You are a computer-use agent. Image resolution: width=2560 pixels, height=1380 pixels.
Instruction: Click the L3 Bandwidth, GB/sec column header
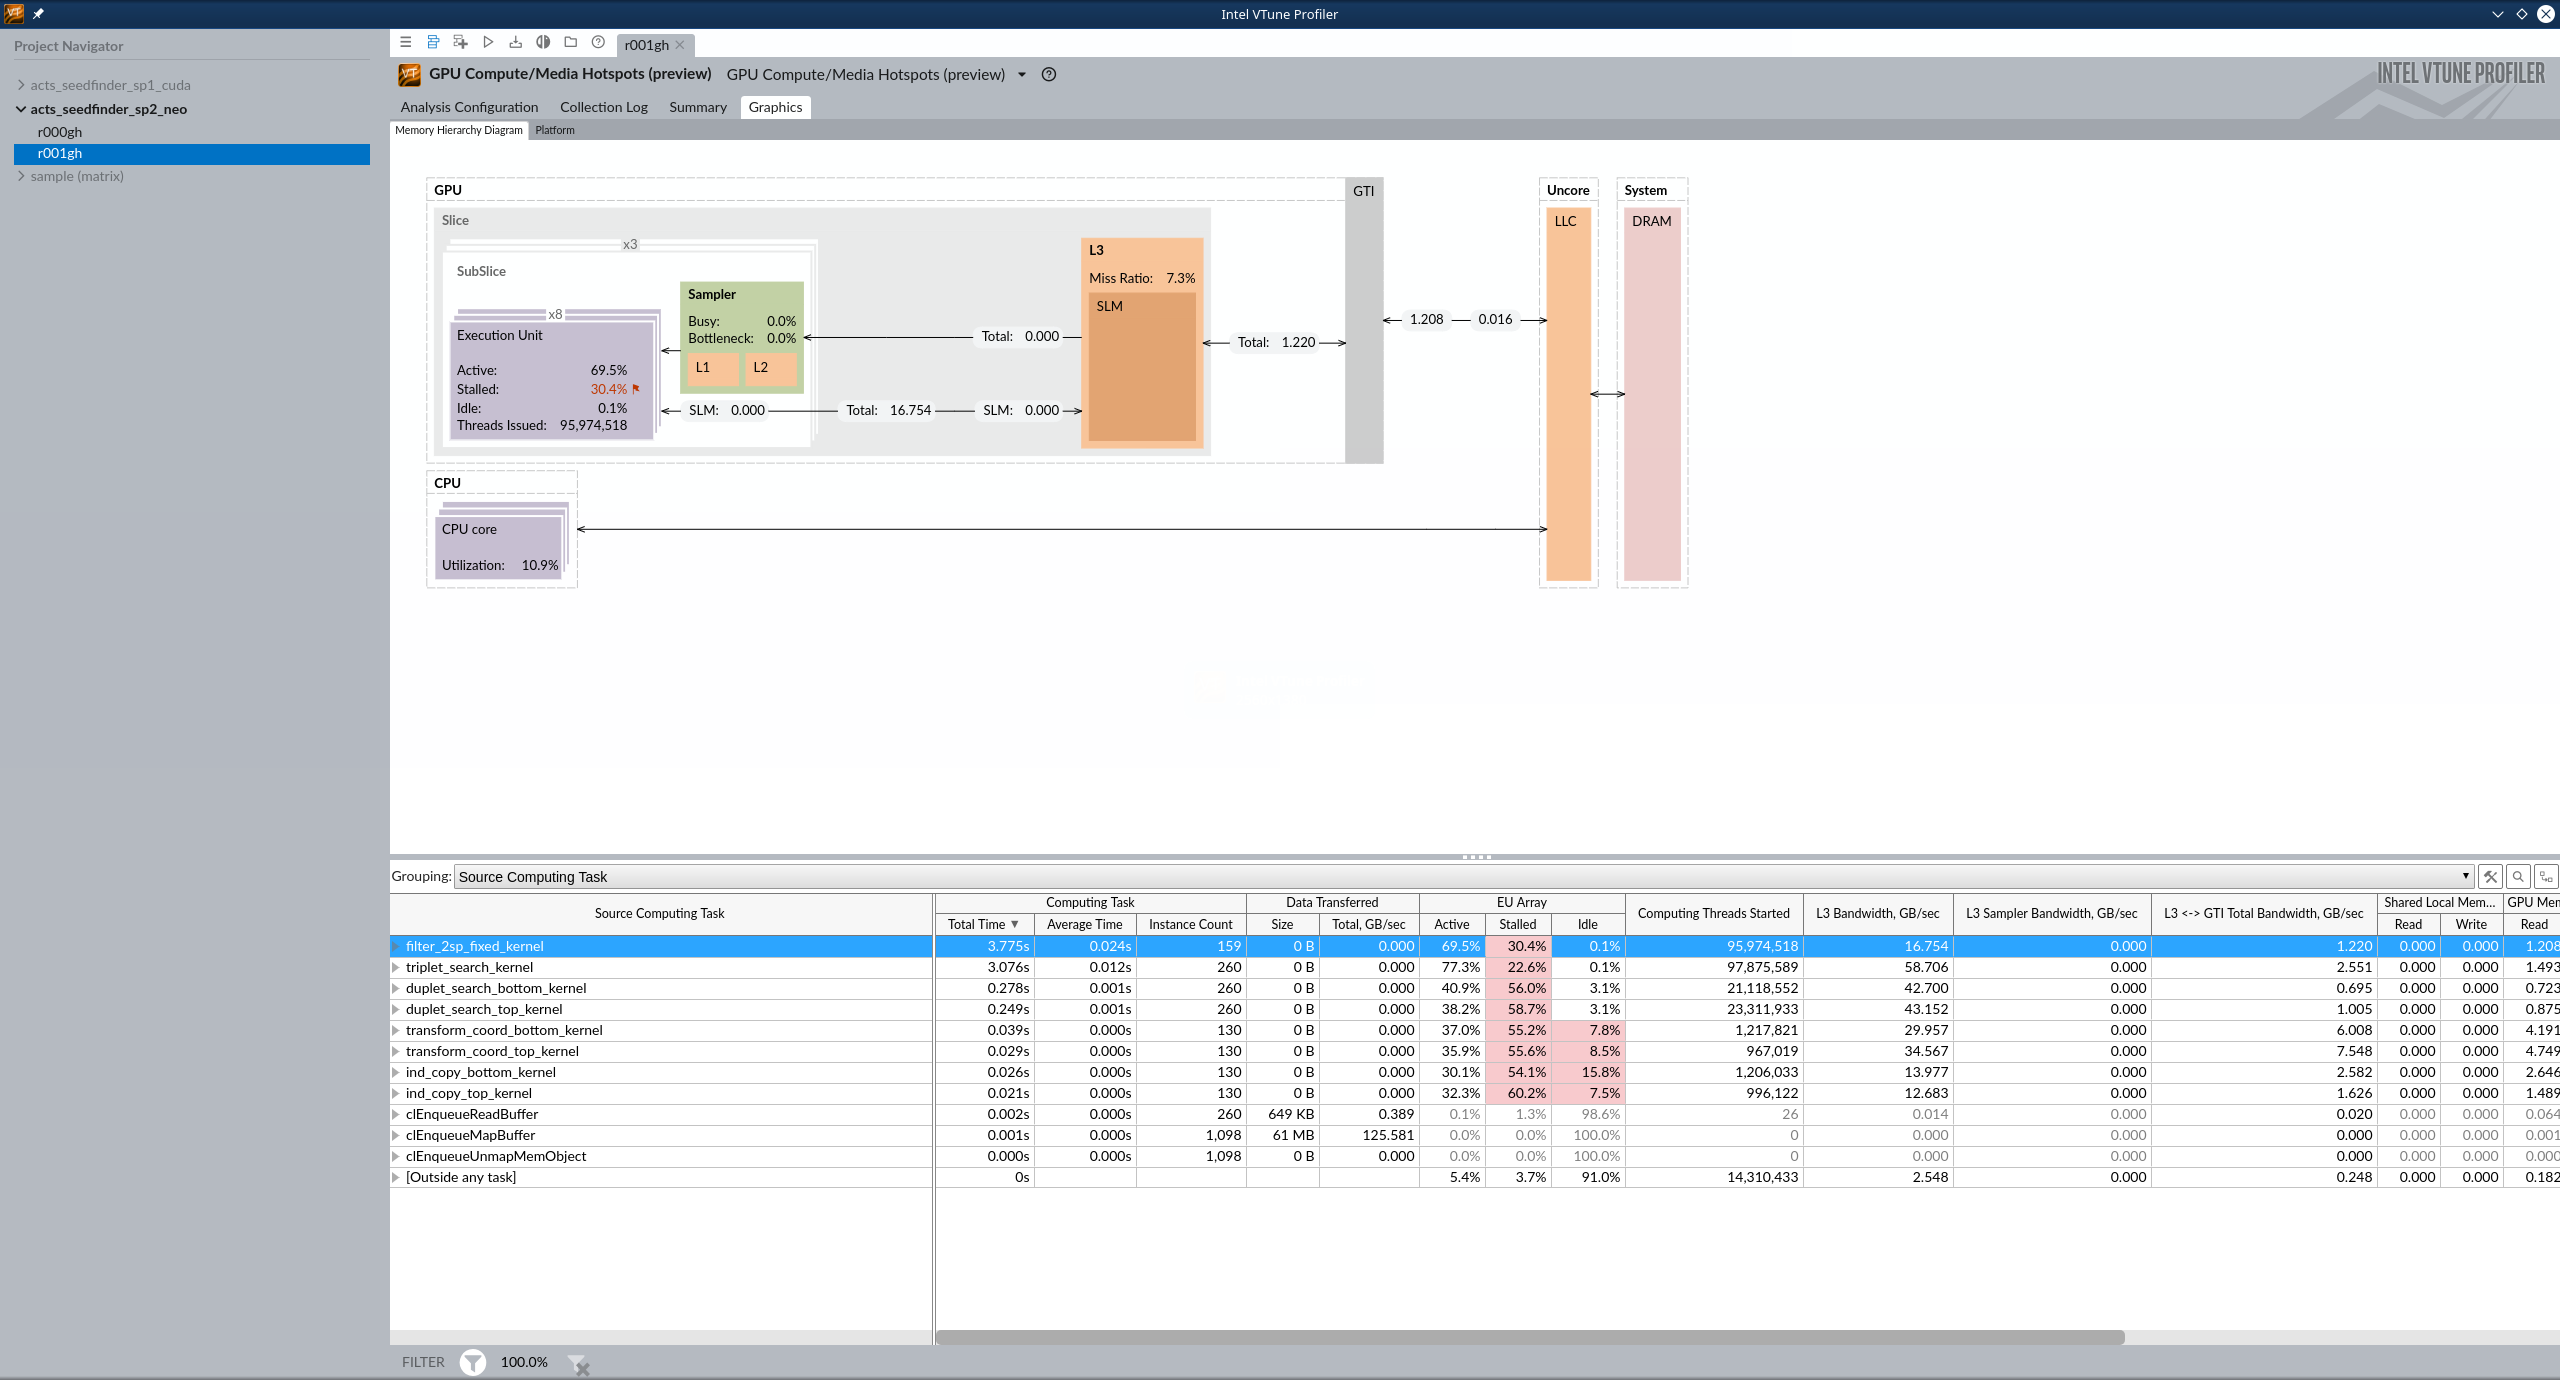coord(1878,913)
